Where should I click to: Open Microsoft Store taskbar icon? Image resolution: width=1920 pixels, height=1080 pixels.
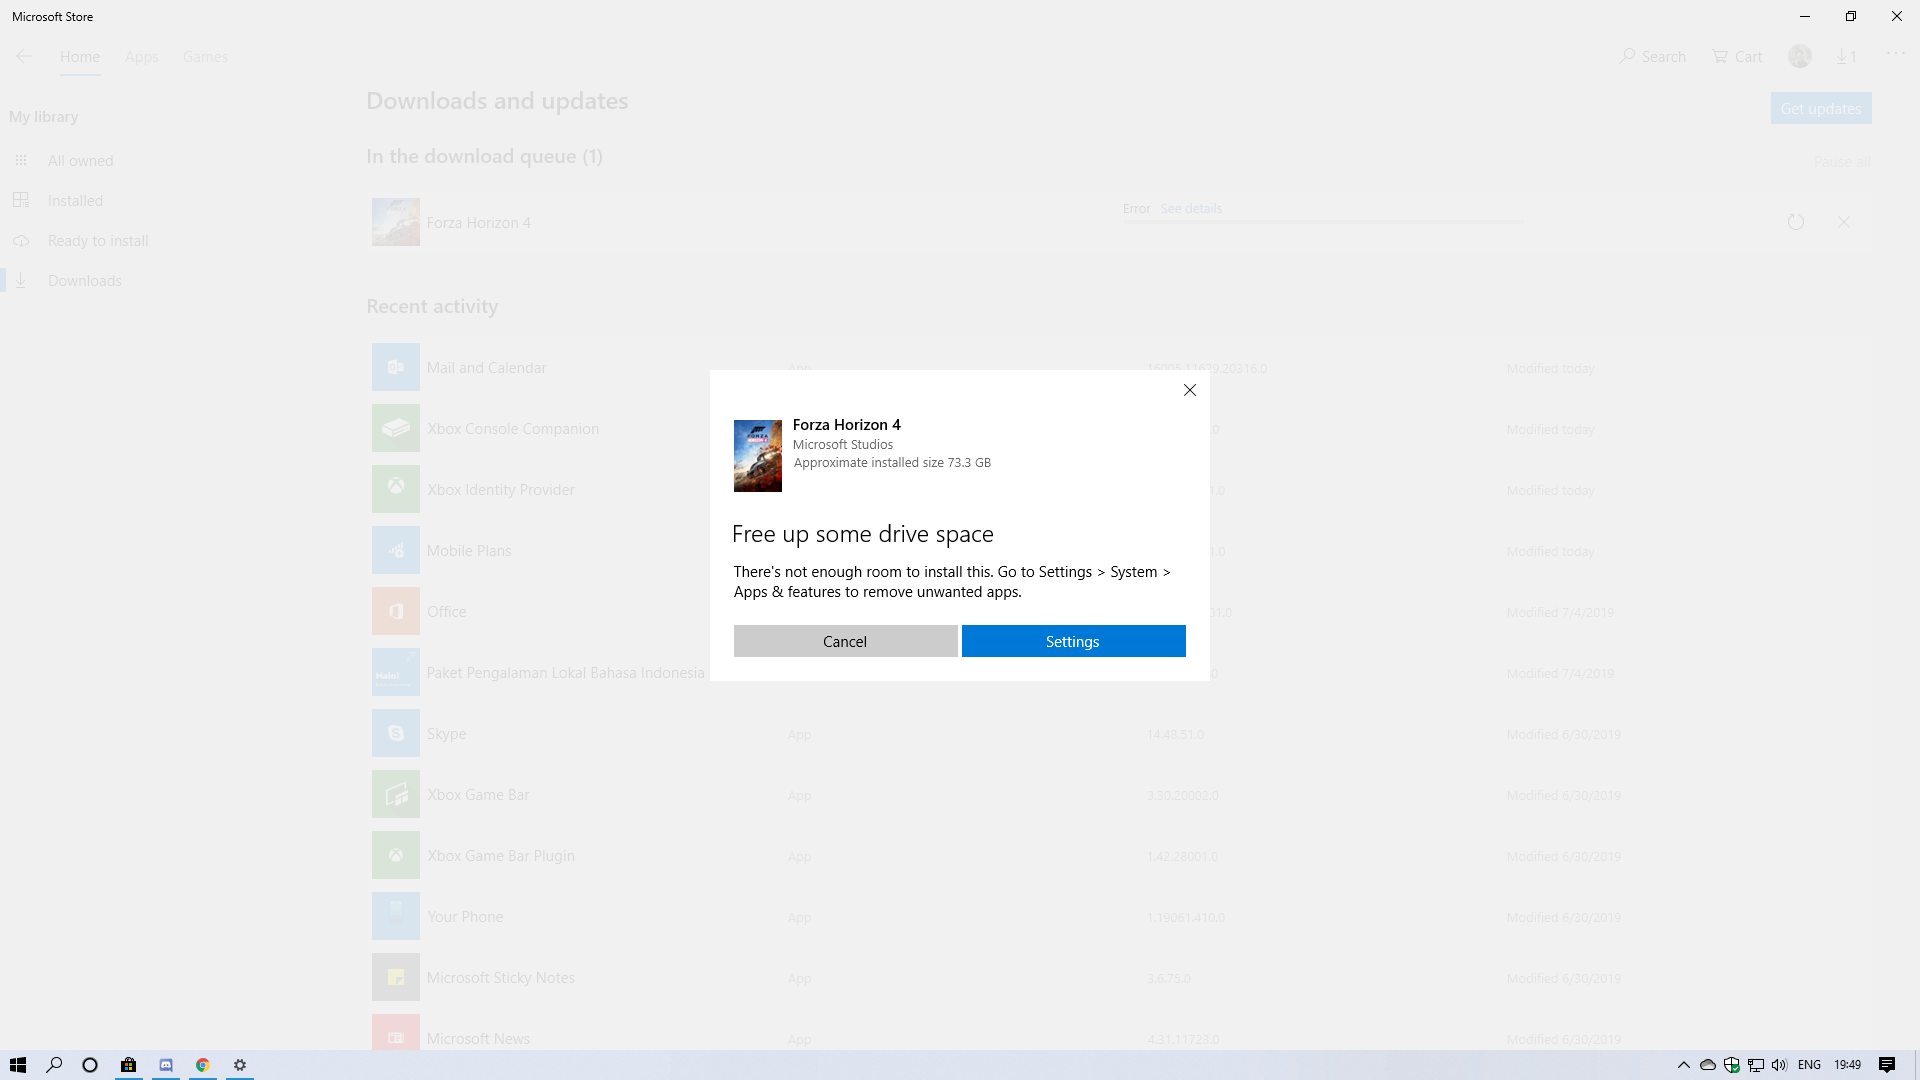click(x=128, y=1065)
